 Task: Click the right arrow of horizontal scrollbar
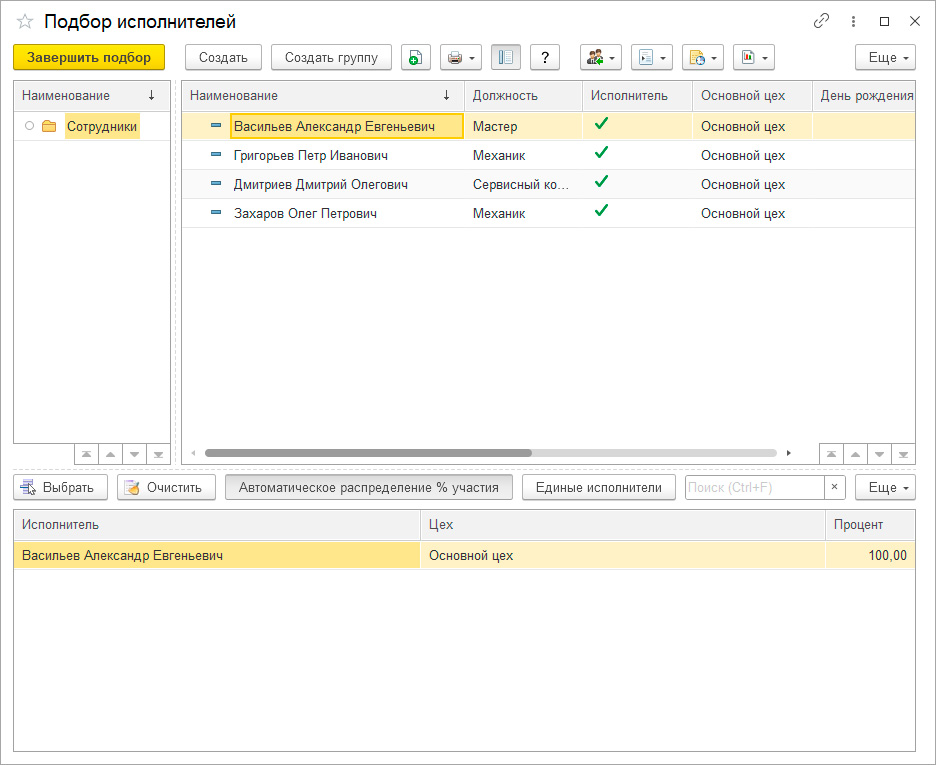tap(789, 453)
